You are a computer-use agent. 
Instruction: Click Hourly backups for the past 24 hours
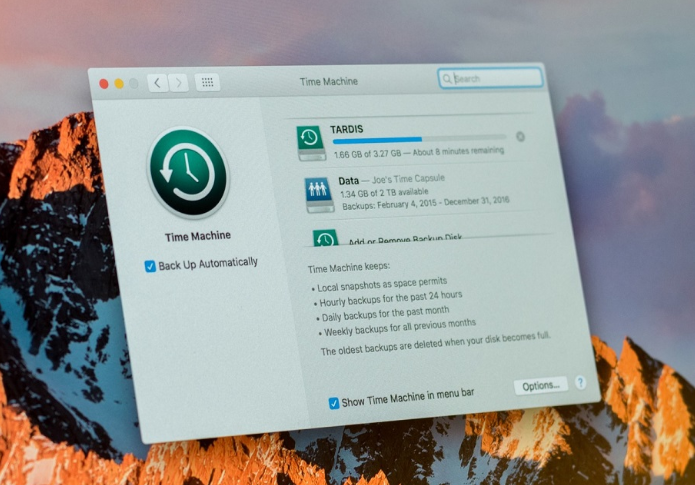tap(390, 298)
